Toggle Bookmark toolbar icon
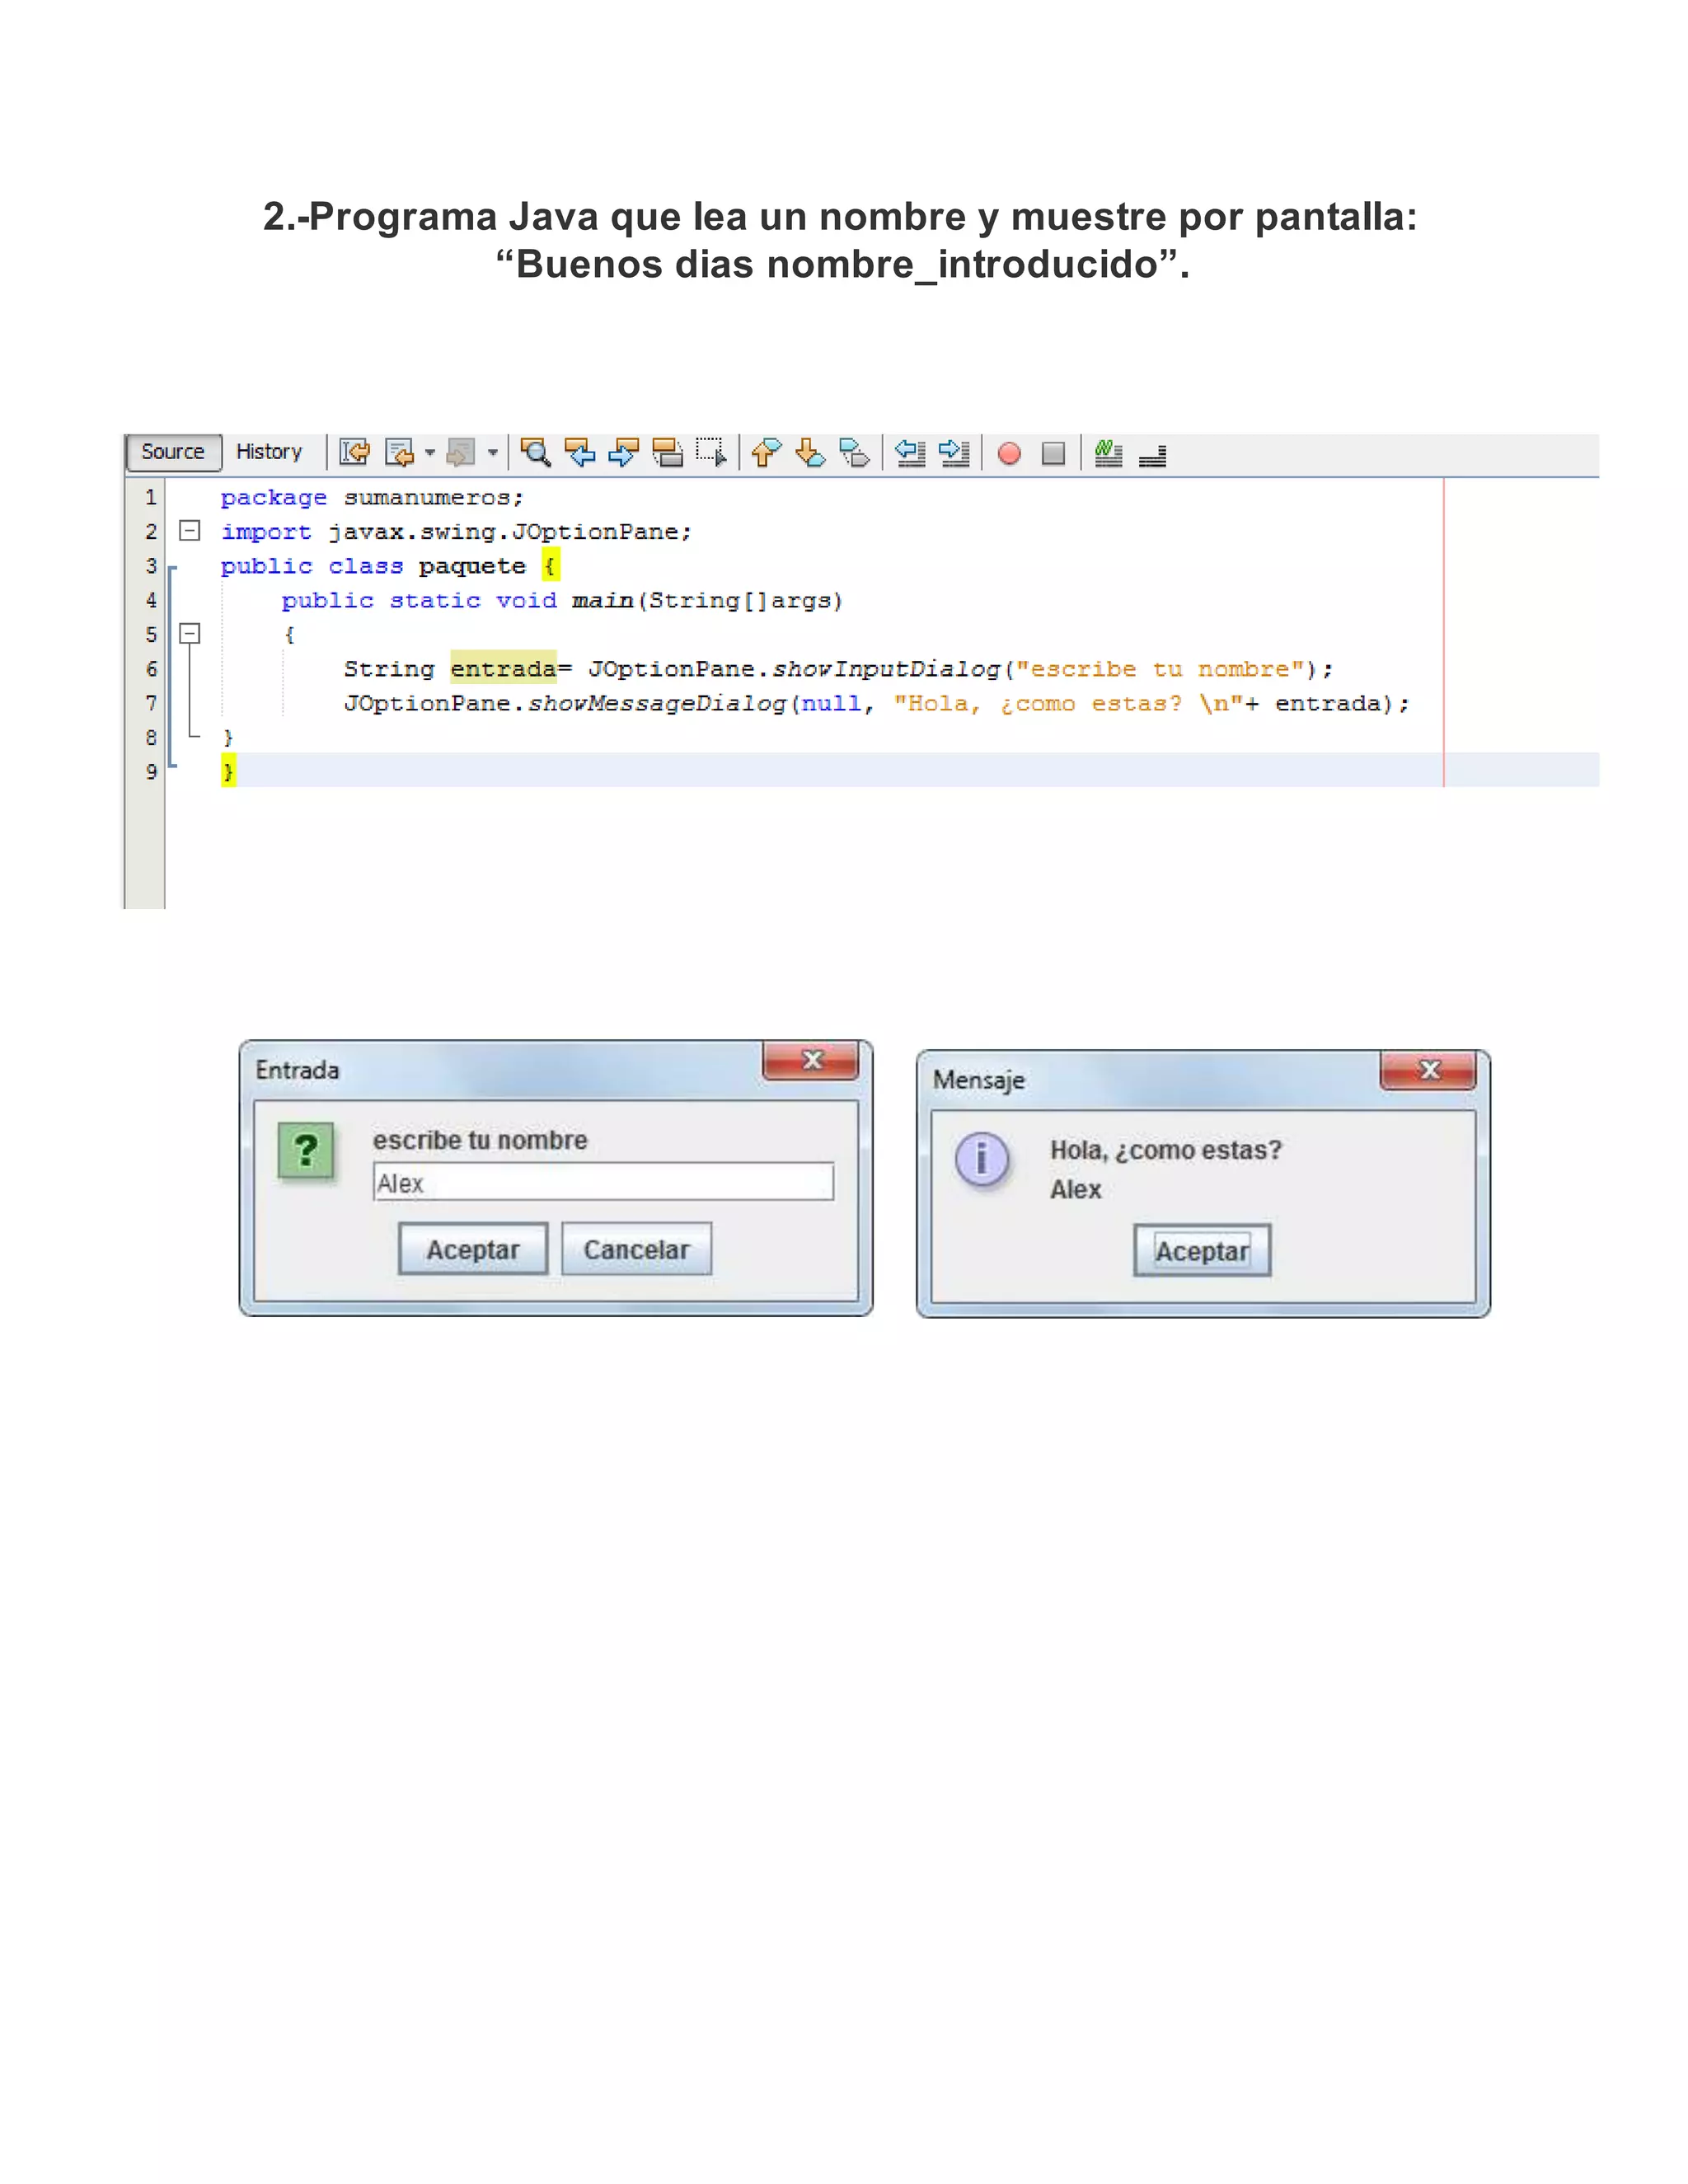Viewport: 1688px width, 2184px height. tap(854, 453)
